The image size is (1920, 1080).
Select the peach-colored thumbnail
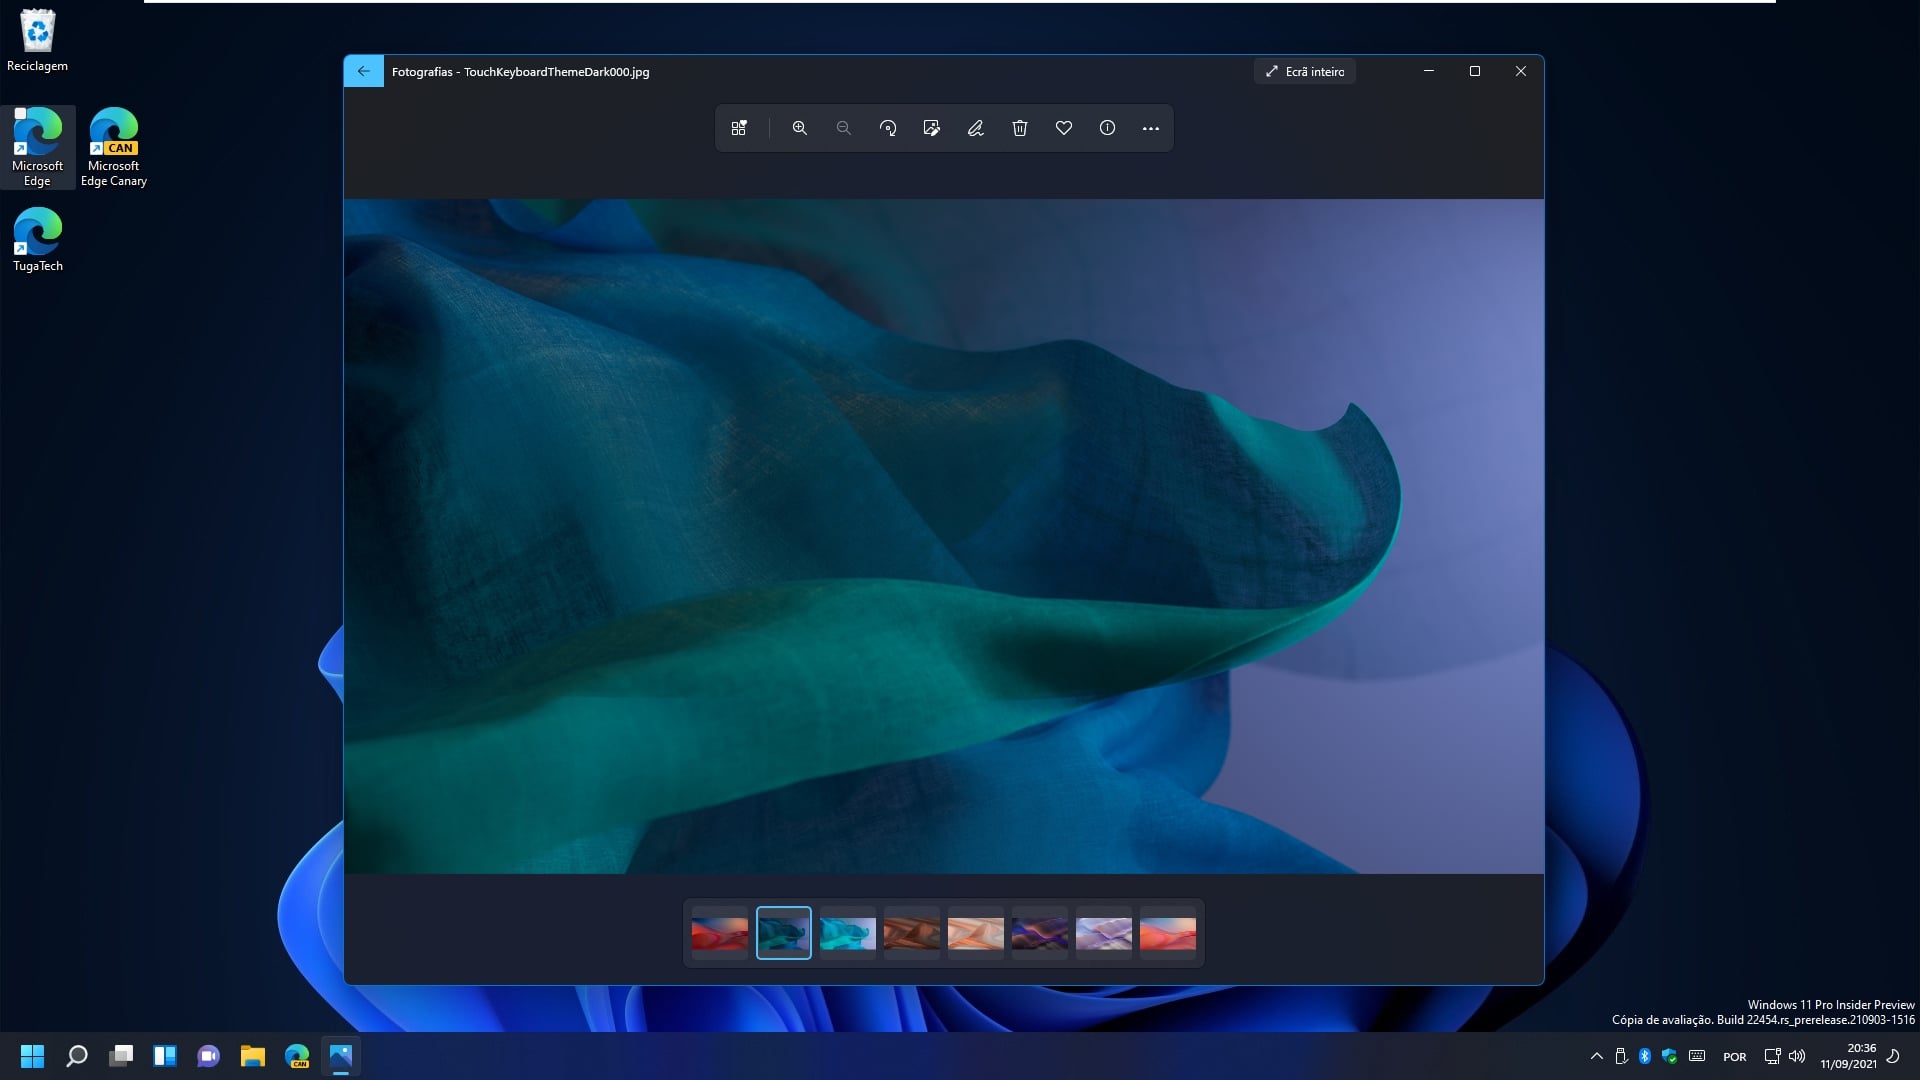(x=976, y=933)
